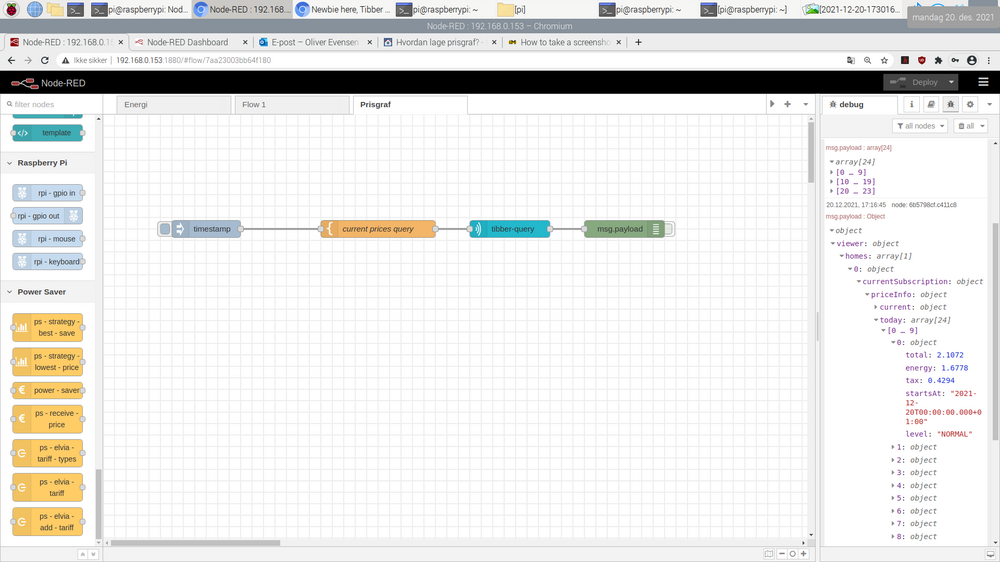Click the zoom in plus icon
The width and height of the screenshot is (1000, 562).
[x=804, y=553]
